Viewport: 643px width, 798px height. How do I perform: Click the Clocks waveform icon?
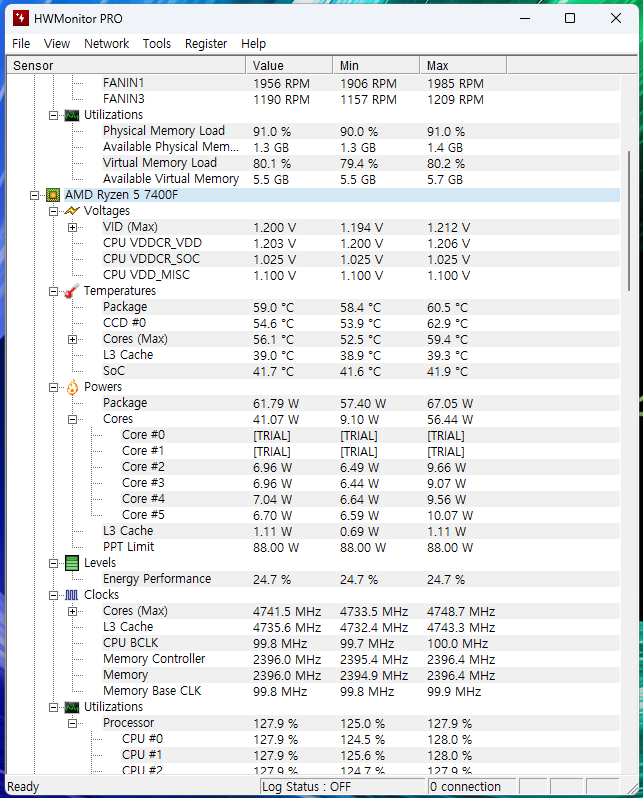pyautogui.click(x=71, y=595)
